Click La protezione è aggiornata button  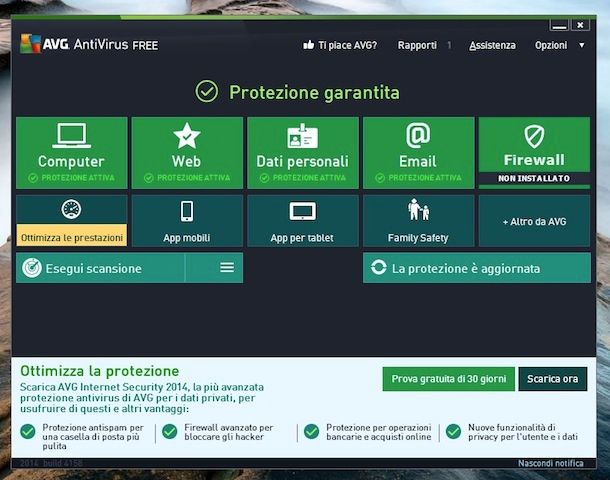(x=477, y=268)
